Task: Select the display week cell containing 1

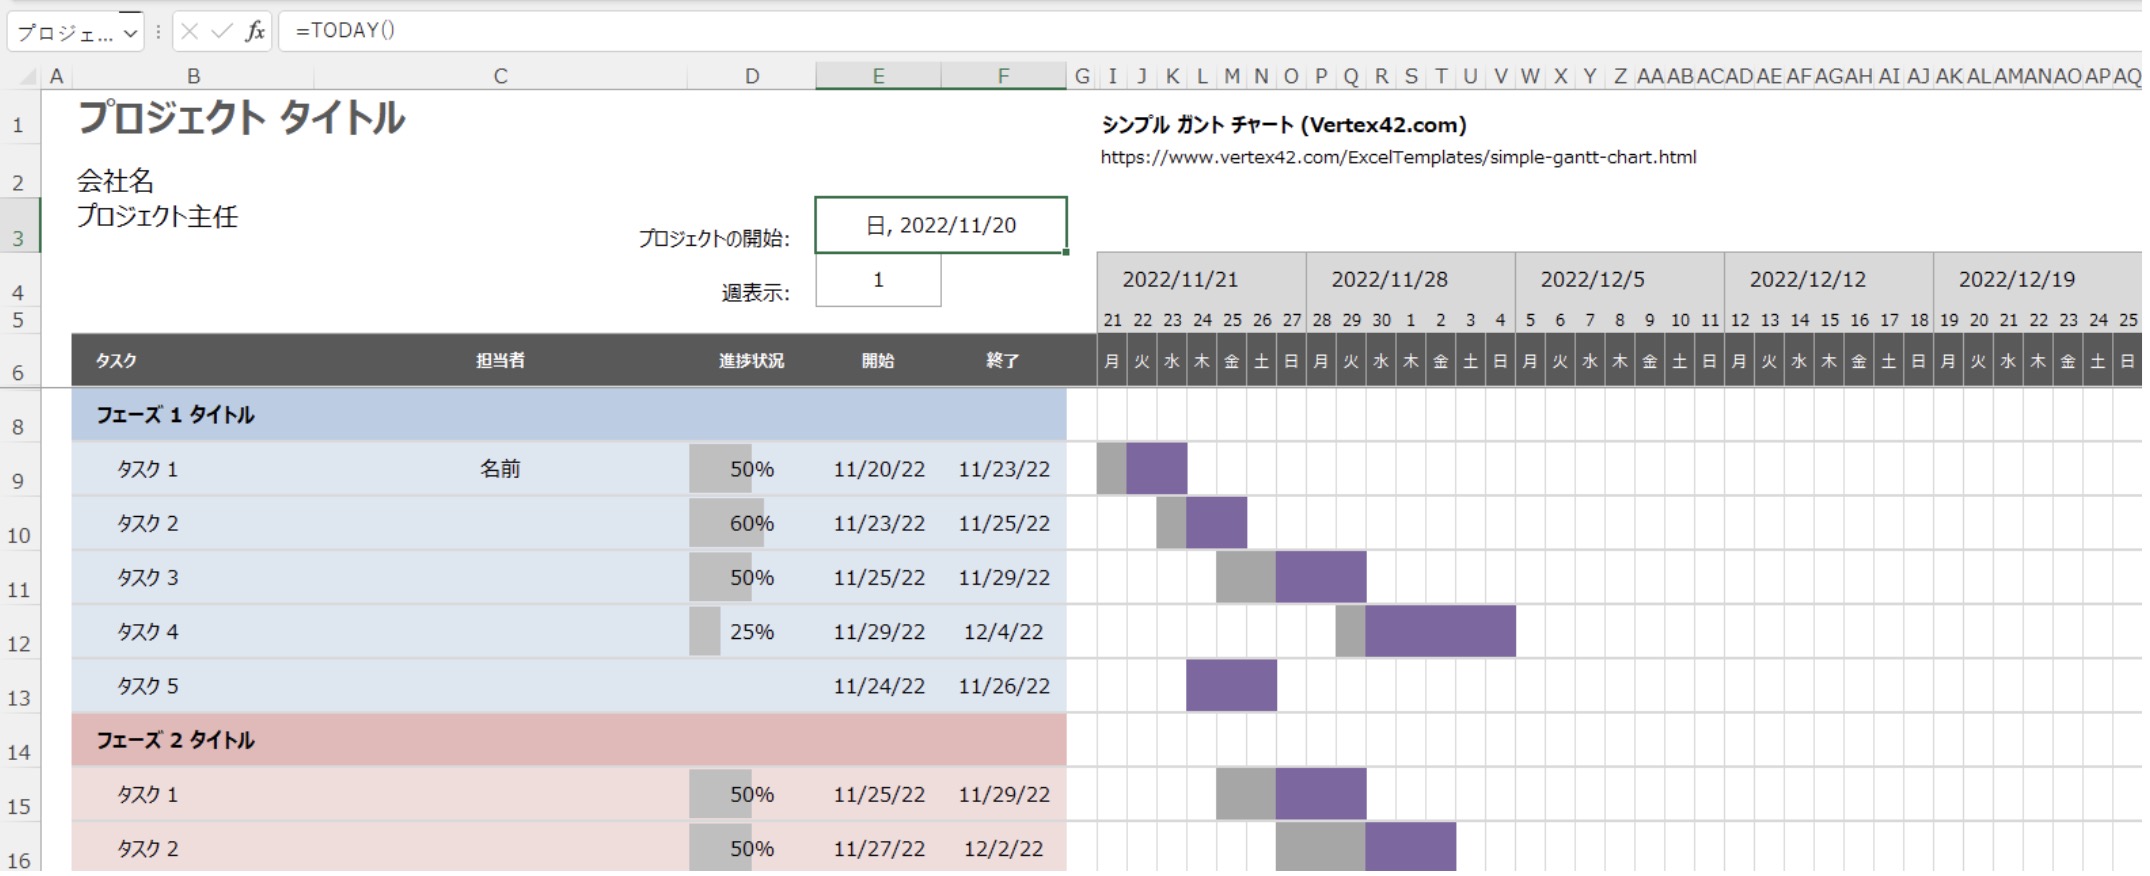Action: (x=878, y=280)
